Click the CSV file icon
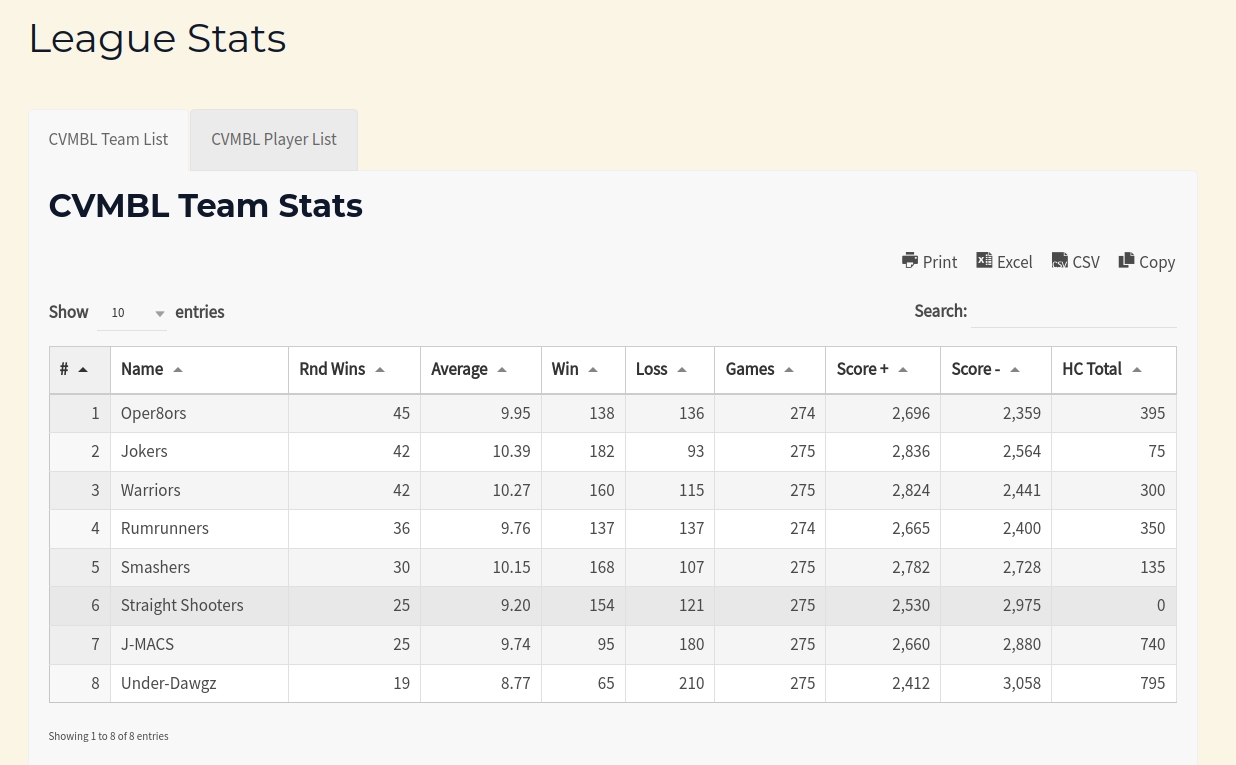Screen dimensions: 1236x765 coord(1060,260)
